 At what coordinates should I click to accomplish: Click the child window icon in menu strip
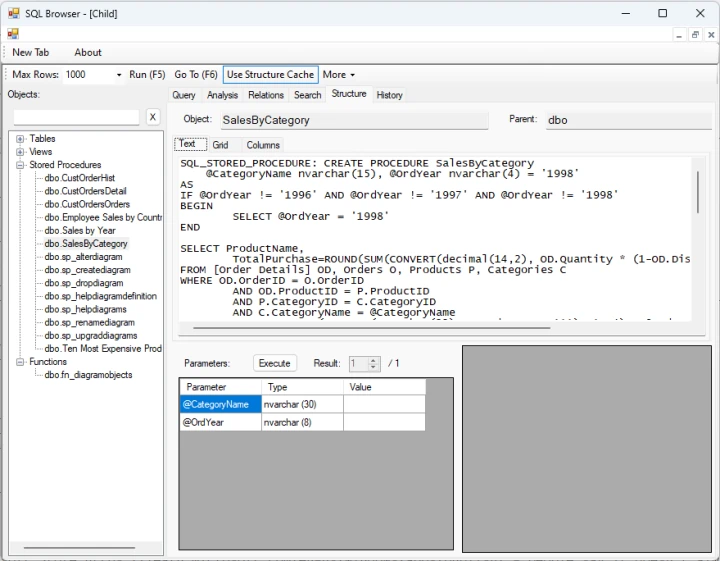[x=13, y=34]
